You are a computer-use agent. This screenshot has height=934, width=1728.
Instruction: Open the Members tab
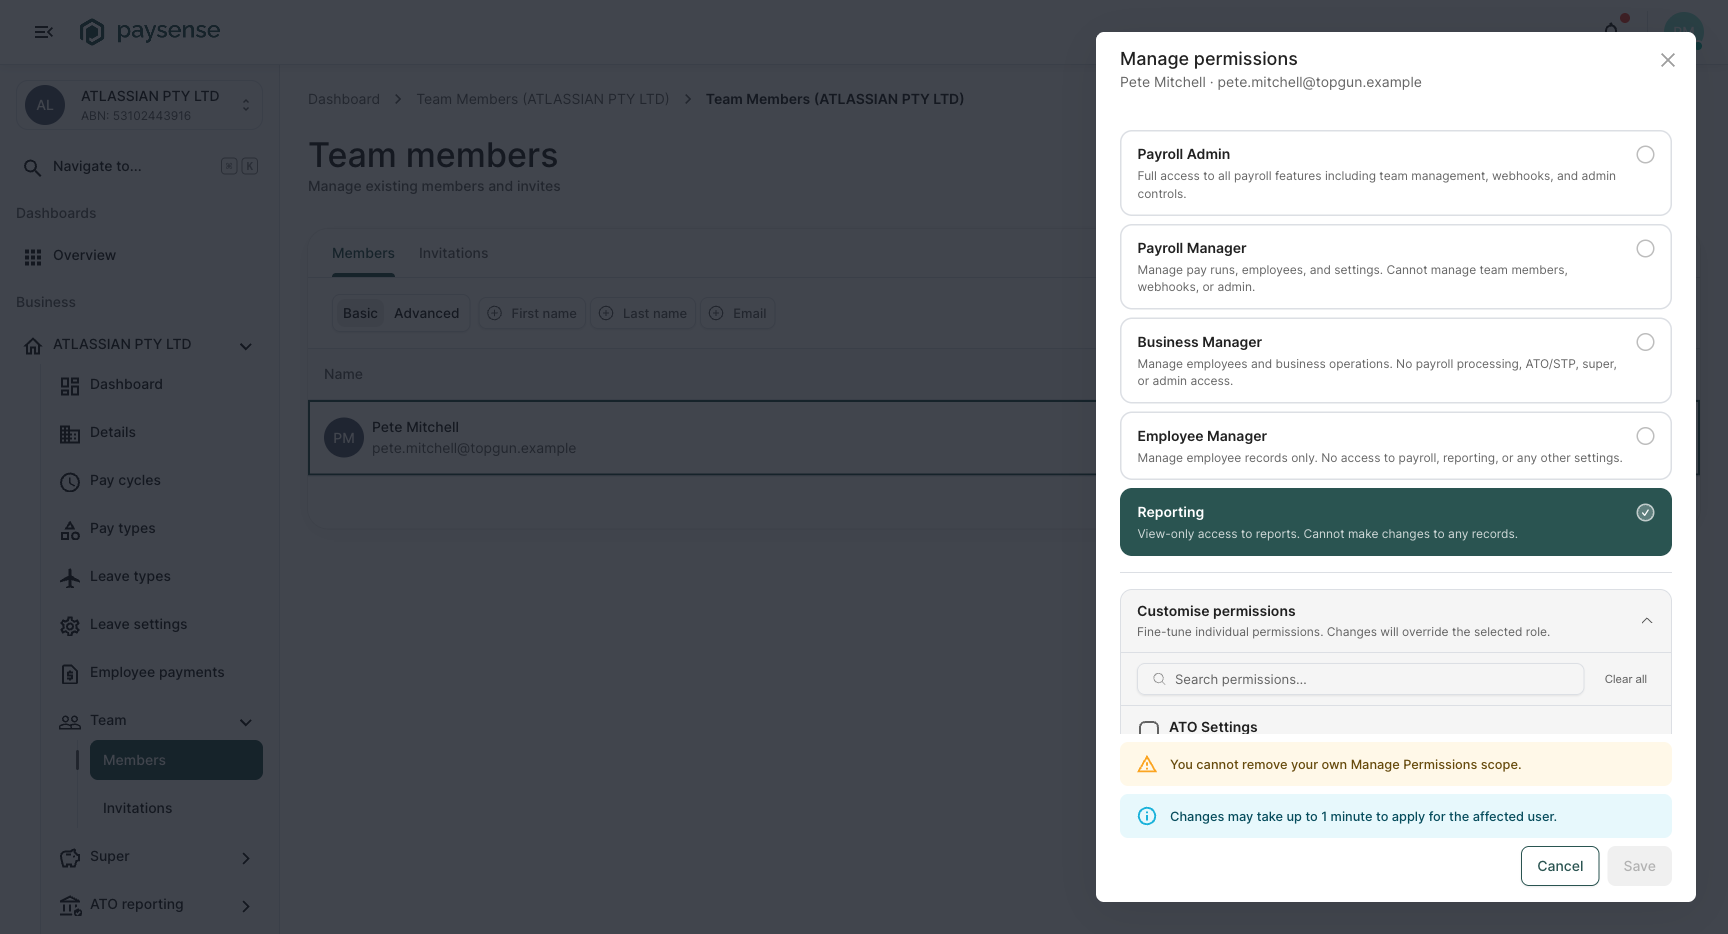tap(363, 253)
